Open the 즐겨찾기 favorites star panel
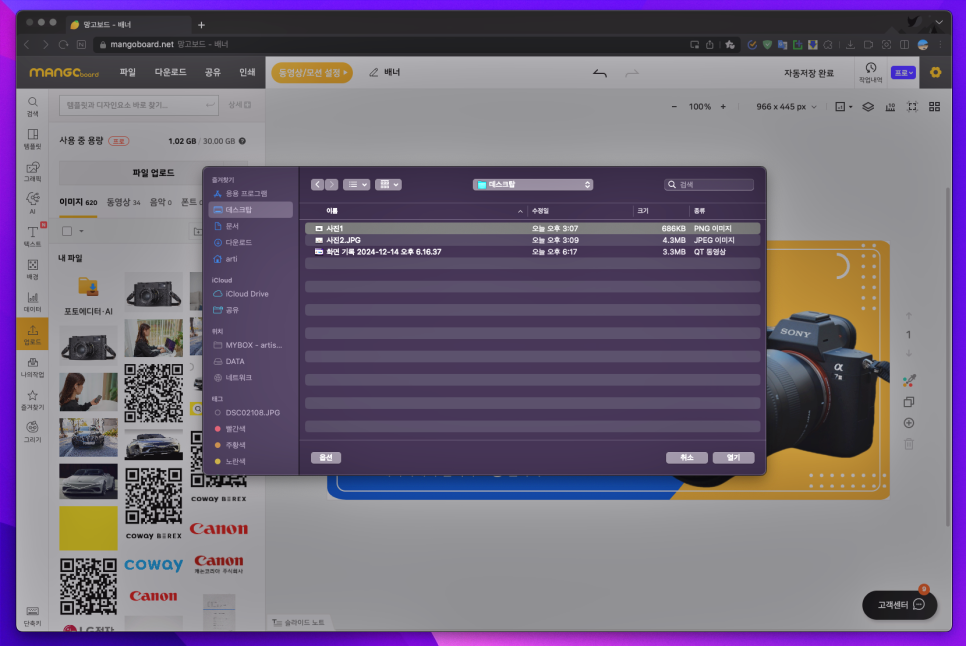This screenshot has height=646, width=966. click(33, 399)
